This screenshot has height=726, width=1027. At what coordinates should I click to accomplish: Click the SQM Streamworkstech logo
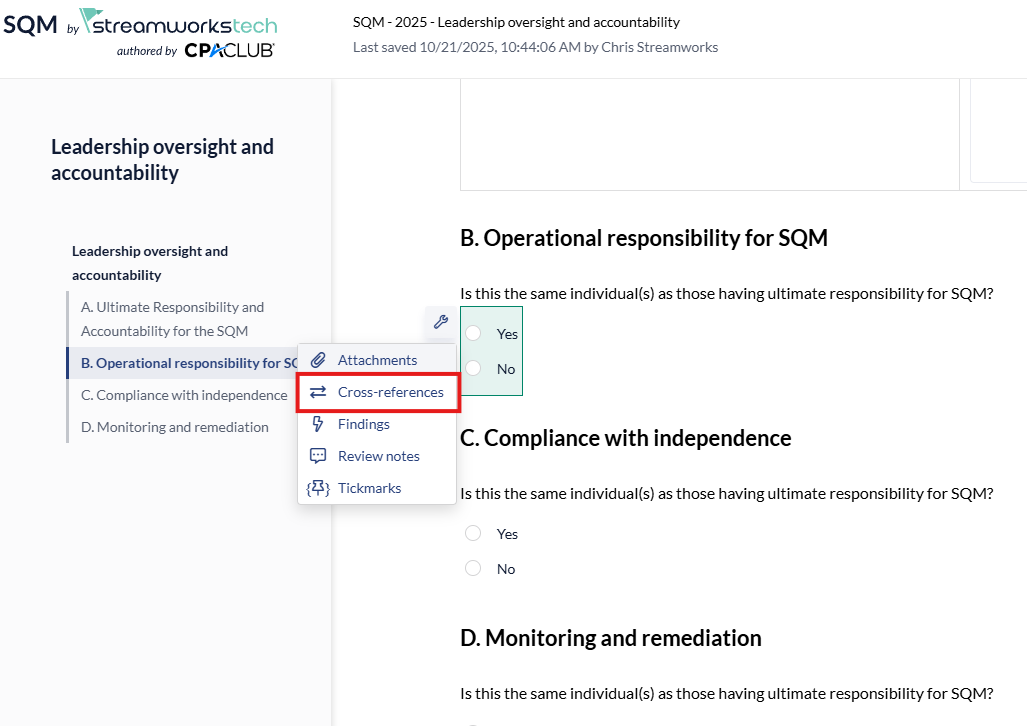tap(140, 24)
